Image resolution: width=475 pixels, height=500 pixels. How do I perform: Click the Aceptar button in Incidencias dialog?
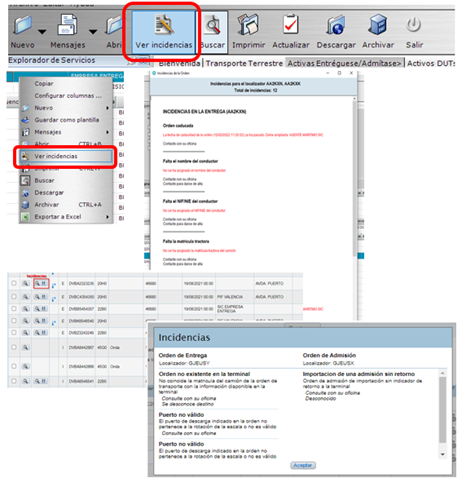[303, 465]
